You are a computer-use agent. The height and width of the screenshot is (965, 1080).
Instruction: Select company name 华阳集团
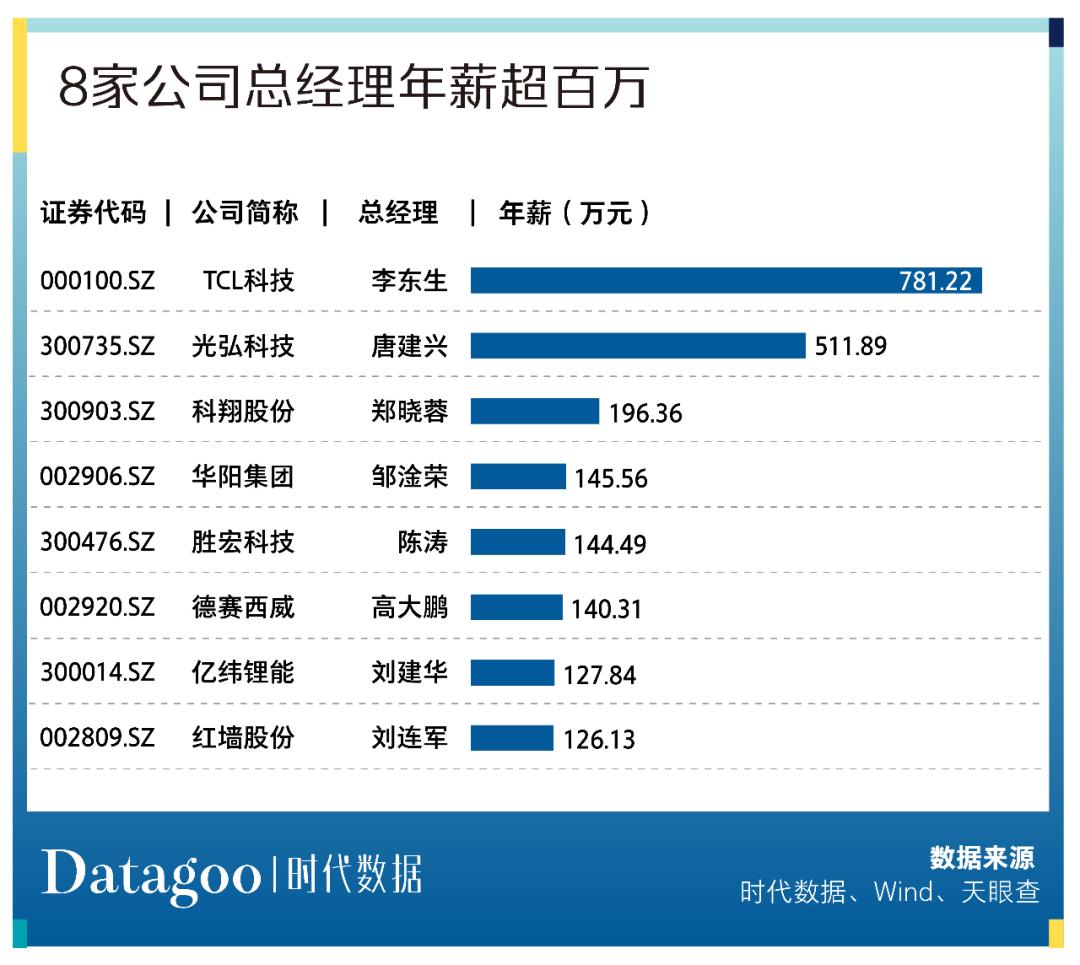click(243, 477)
